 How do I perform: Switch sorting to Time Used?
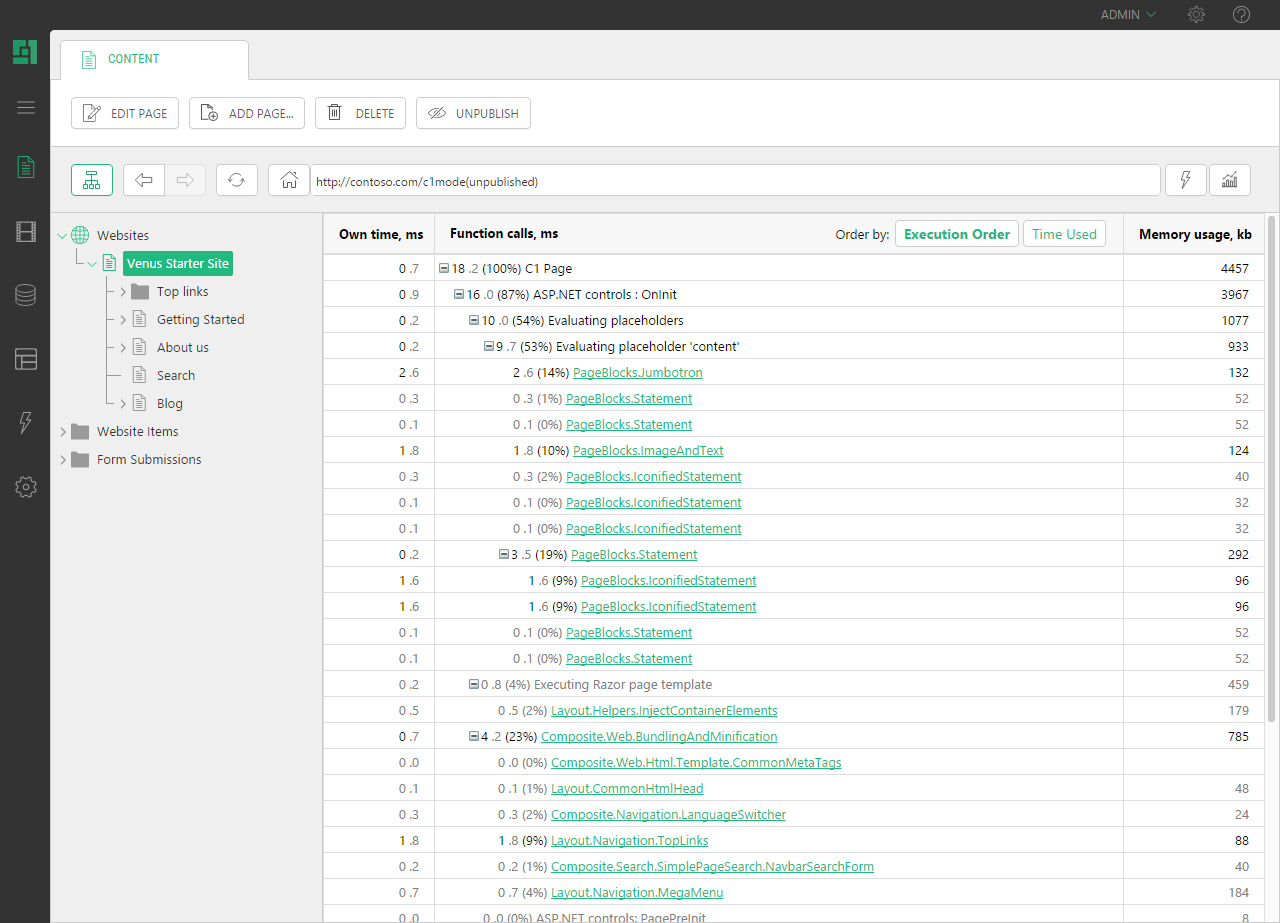pyautogui.click(x=1063, y=233)
